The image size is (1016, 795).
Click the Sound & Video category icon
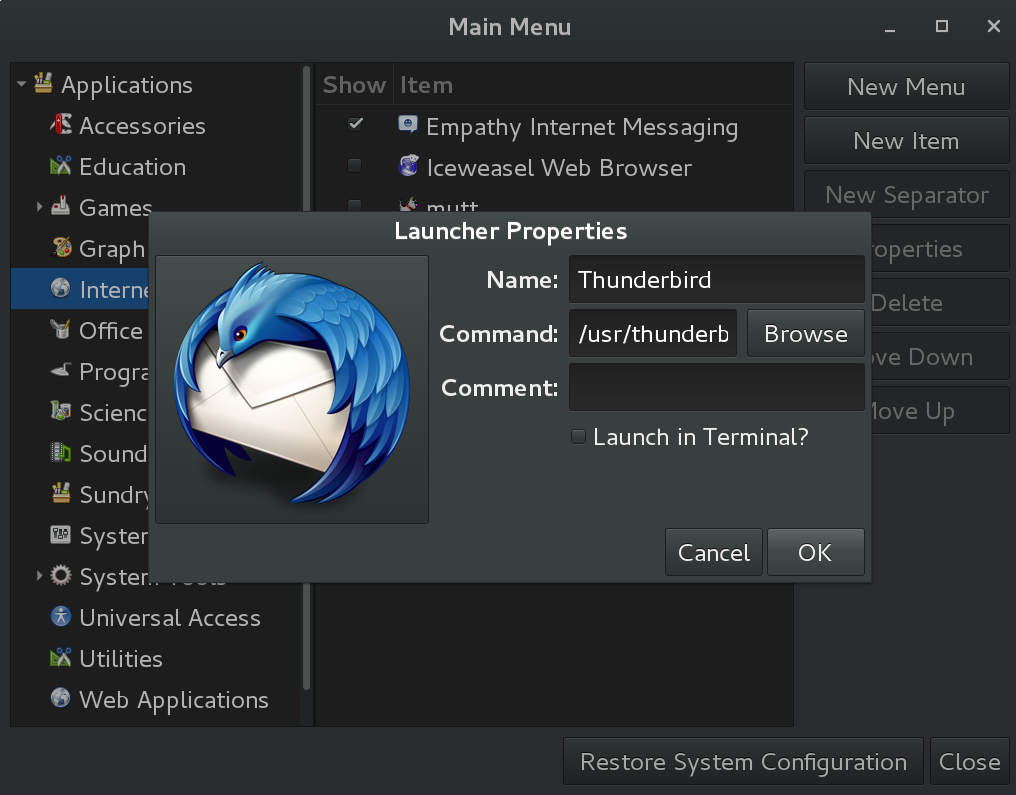click(x=61, y=452)
